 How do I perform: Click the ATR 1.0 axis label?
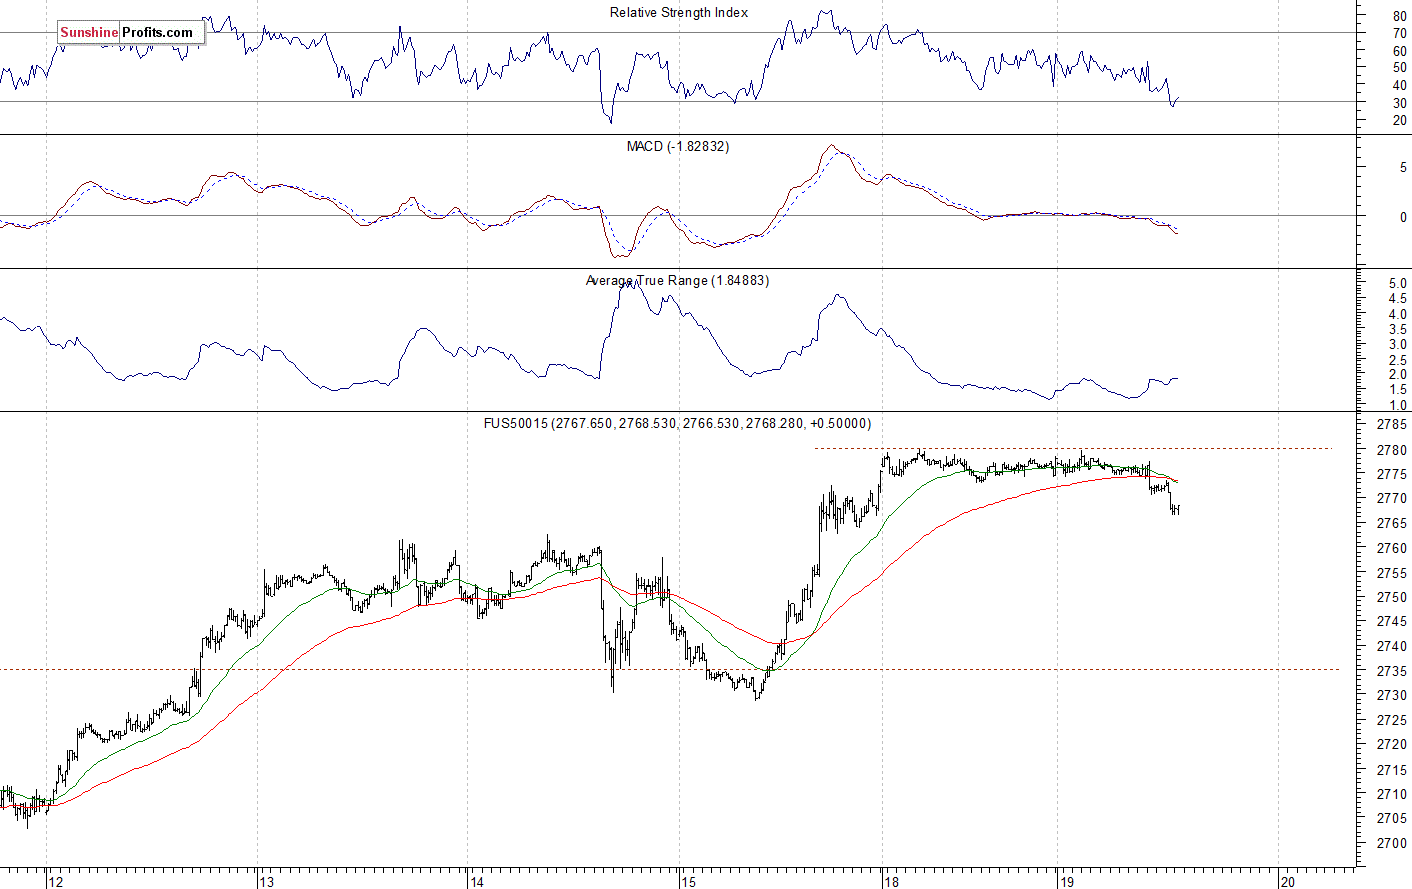[1398, 405]
